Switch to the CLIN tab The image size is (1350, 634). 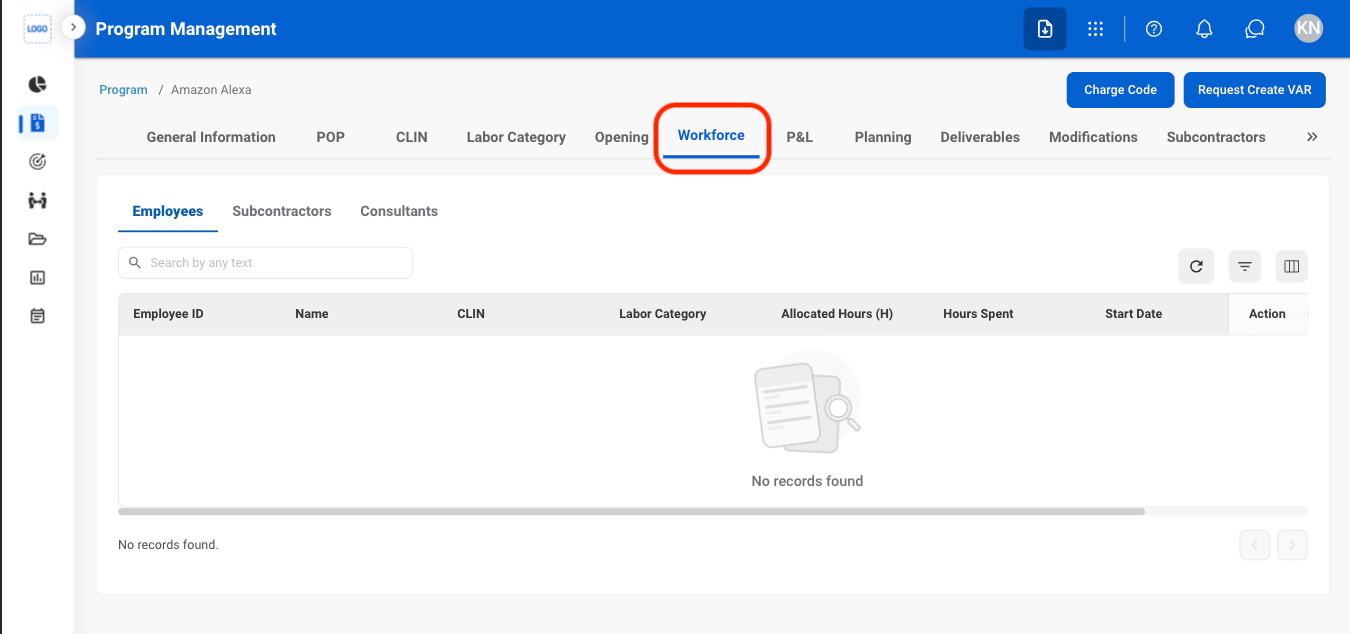(x=412, y=137)
